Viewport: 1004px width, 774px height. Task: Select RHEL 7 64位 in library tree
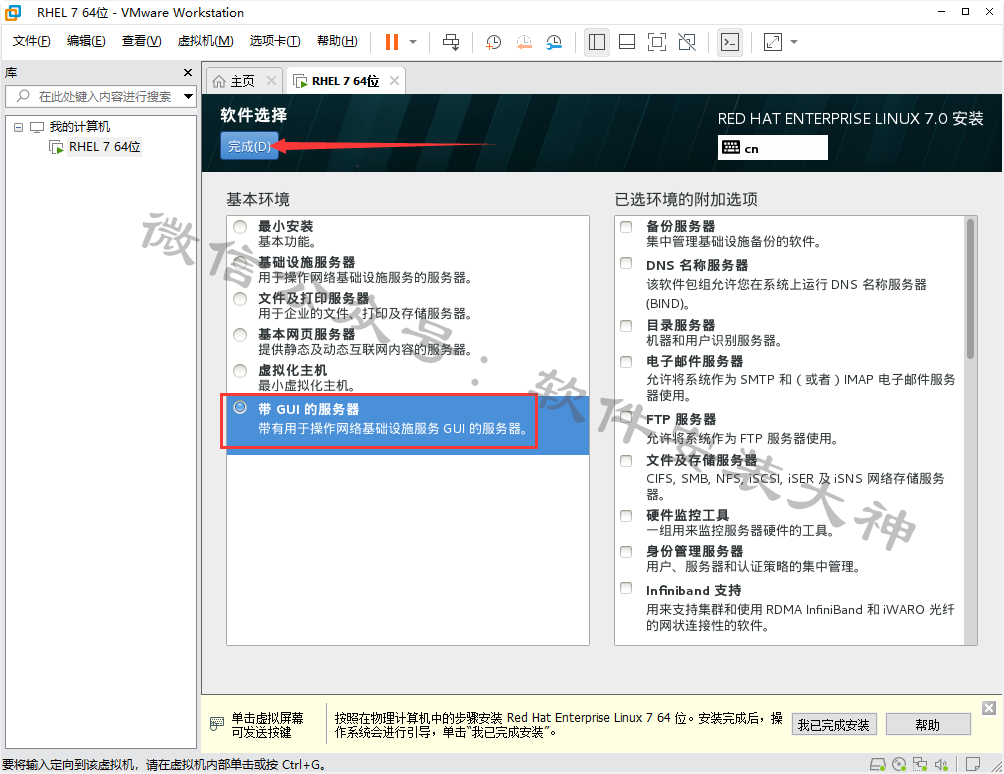[104, 147]
